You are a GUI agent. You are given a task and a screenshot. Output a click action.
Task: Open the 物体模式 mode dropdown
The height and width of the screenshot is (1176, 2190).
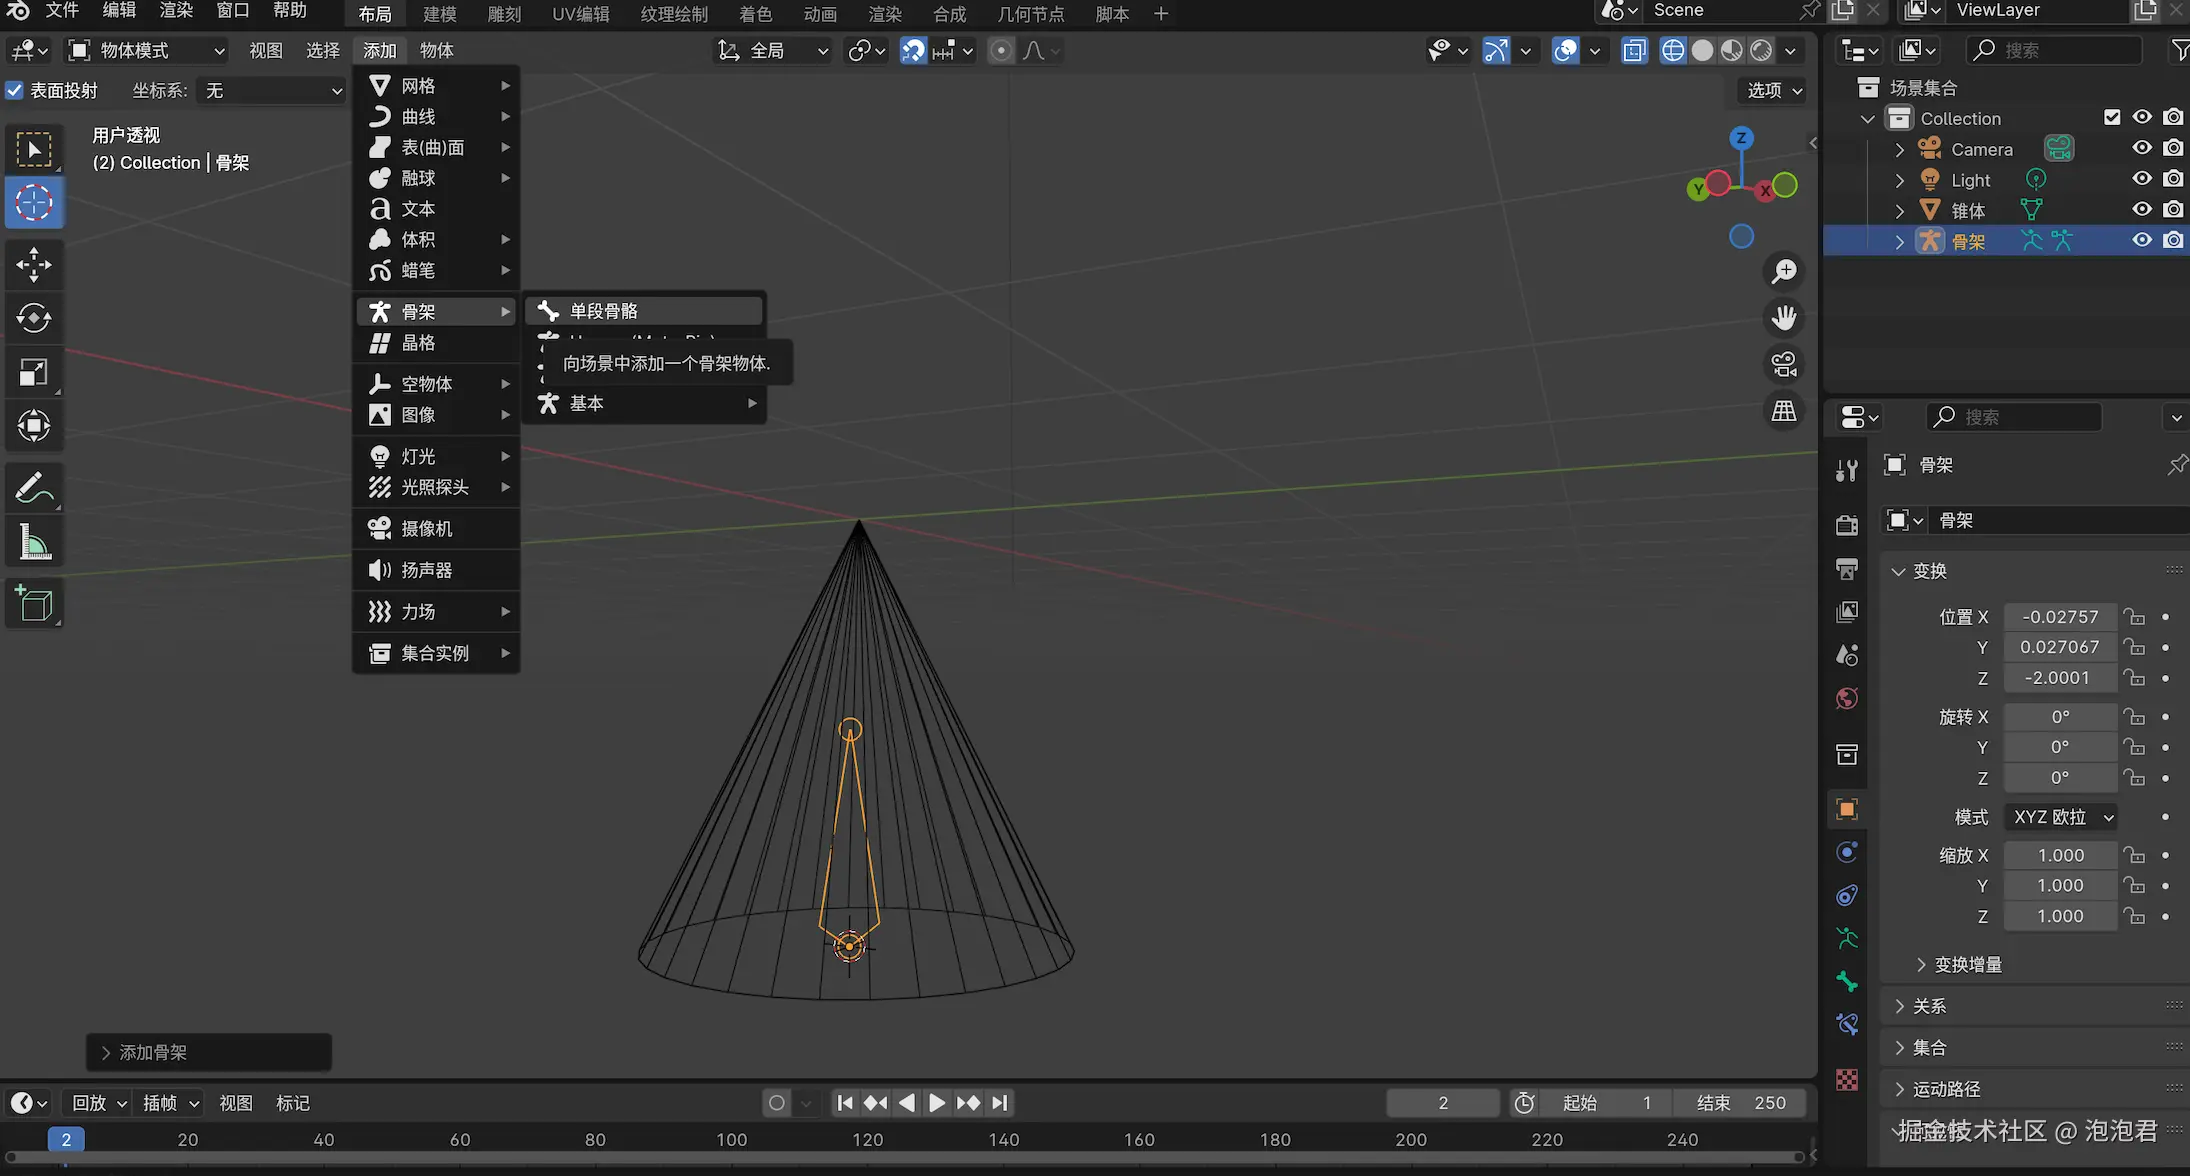147,50
